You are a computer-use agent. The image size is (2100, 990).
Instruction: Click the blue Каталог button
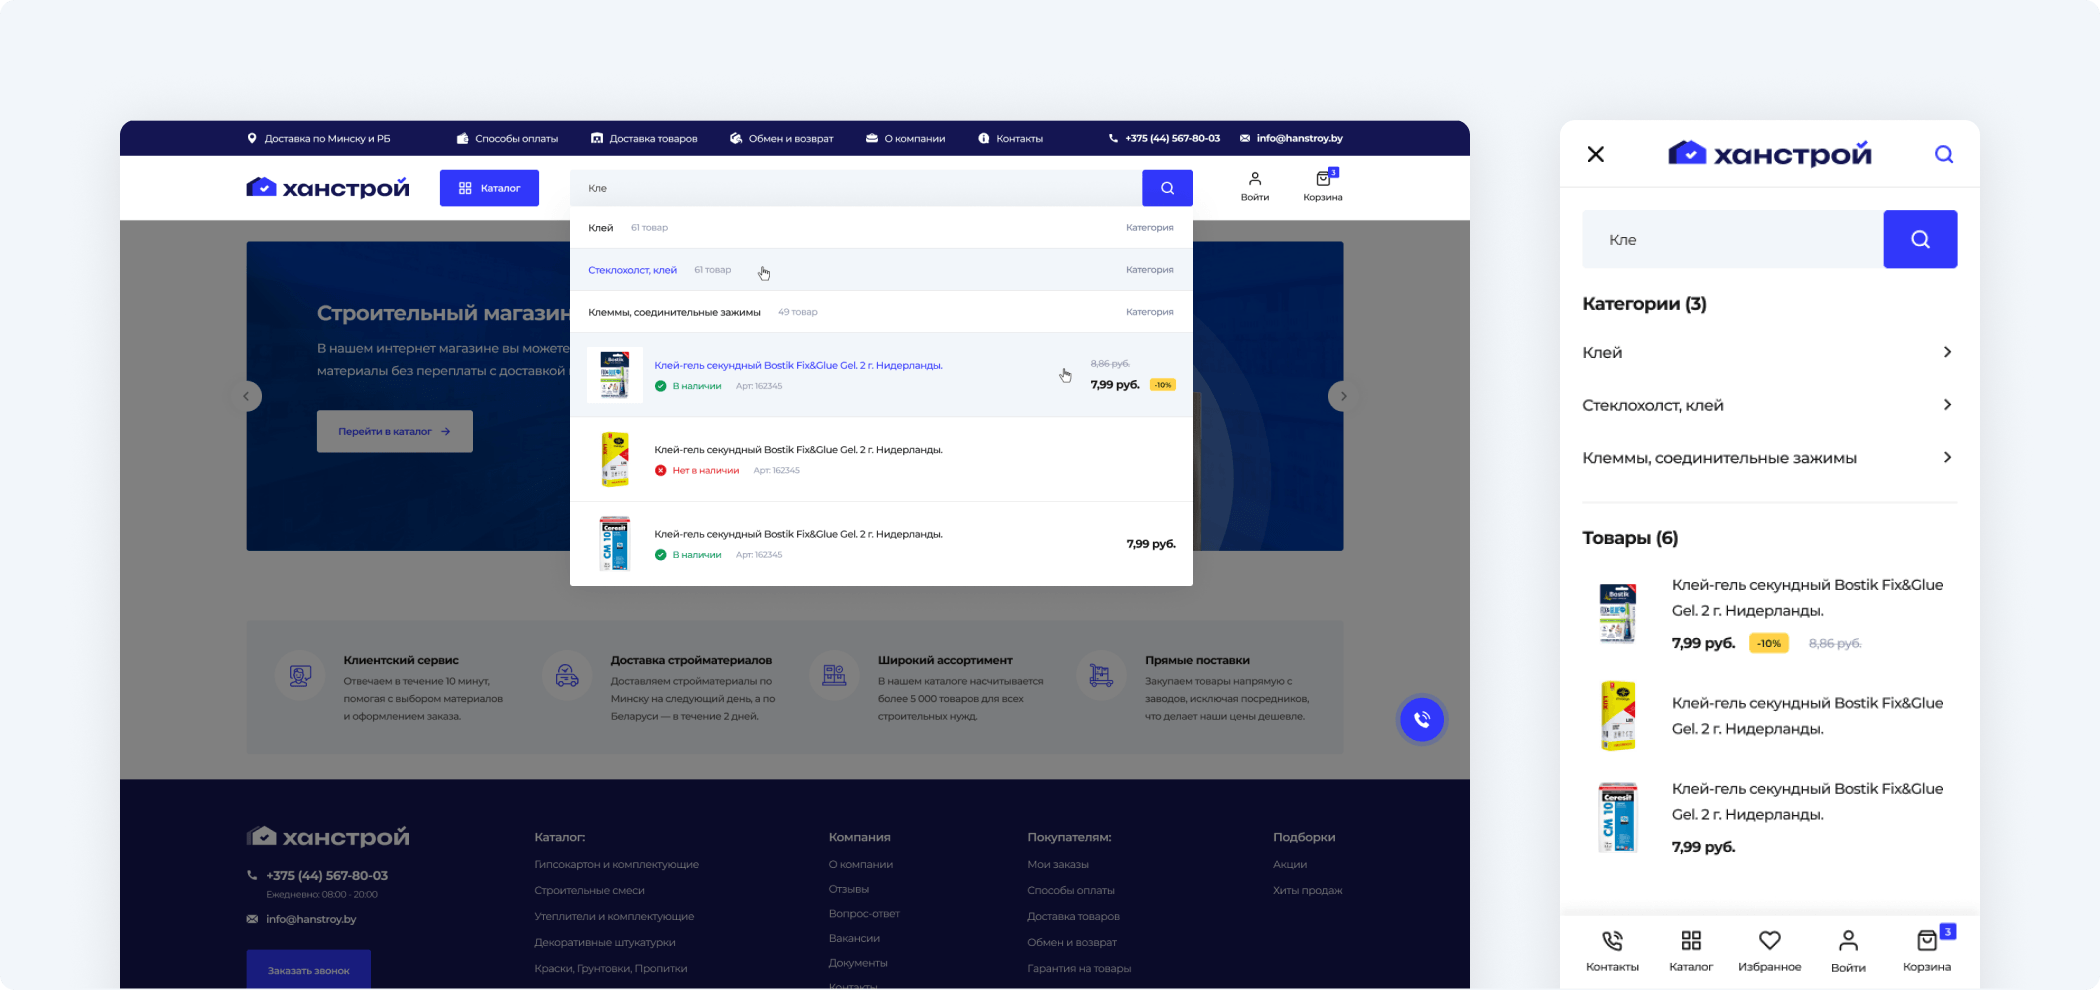[x=489, y=188]
